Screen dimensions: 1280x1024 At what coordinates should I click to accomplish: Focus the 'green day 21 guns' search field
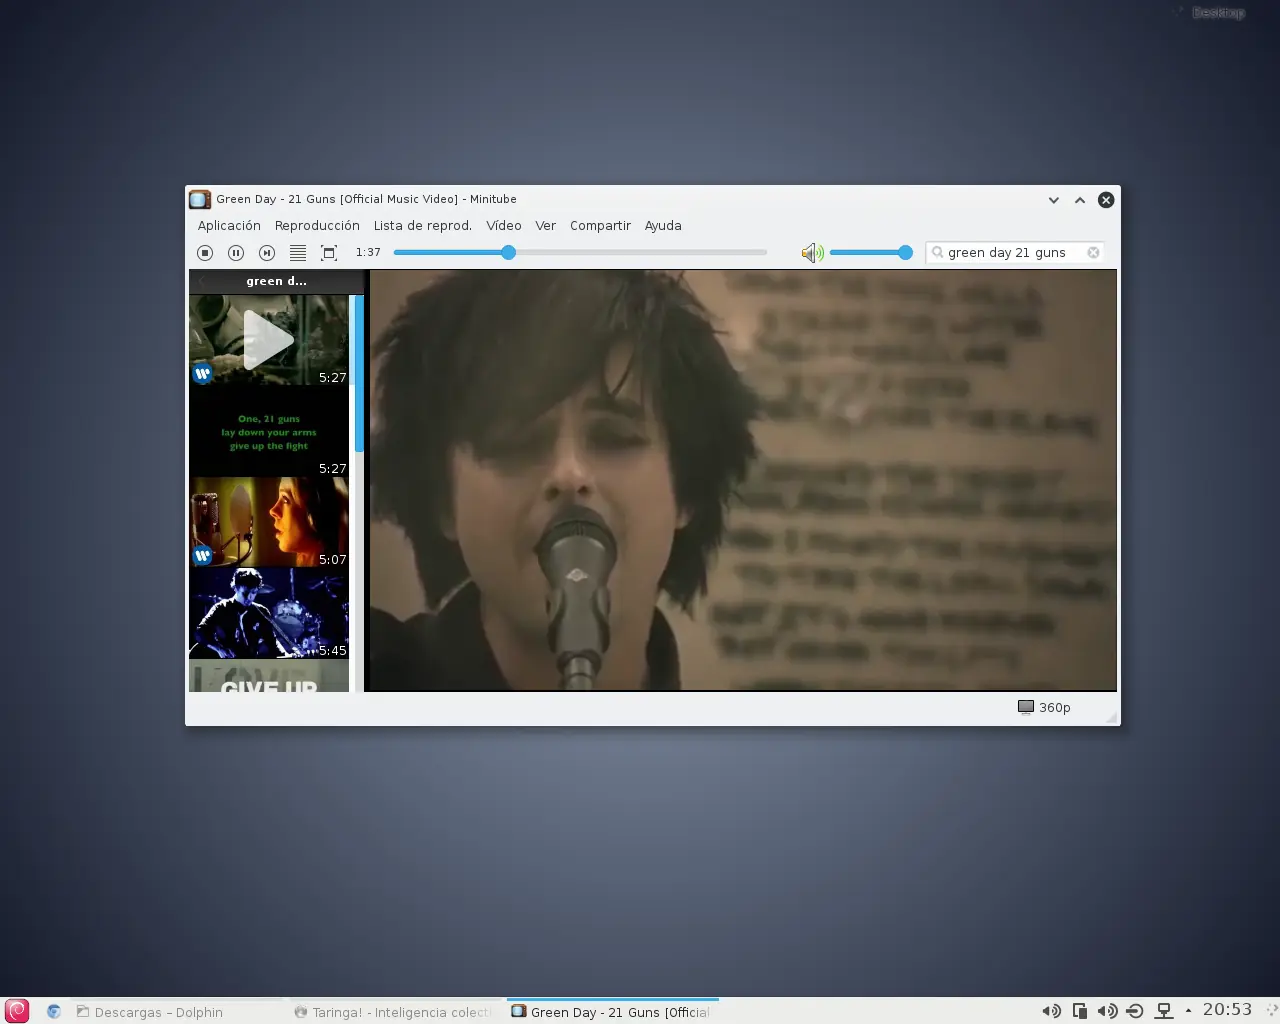click(x=1014, y=253)
